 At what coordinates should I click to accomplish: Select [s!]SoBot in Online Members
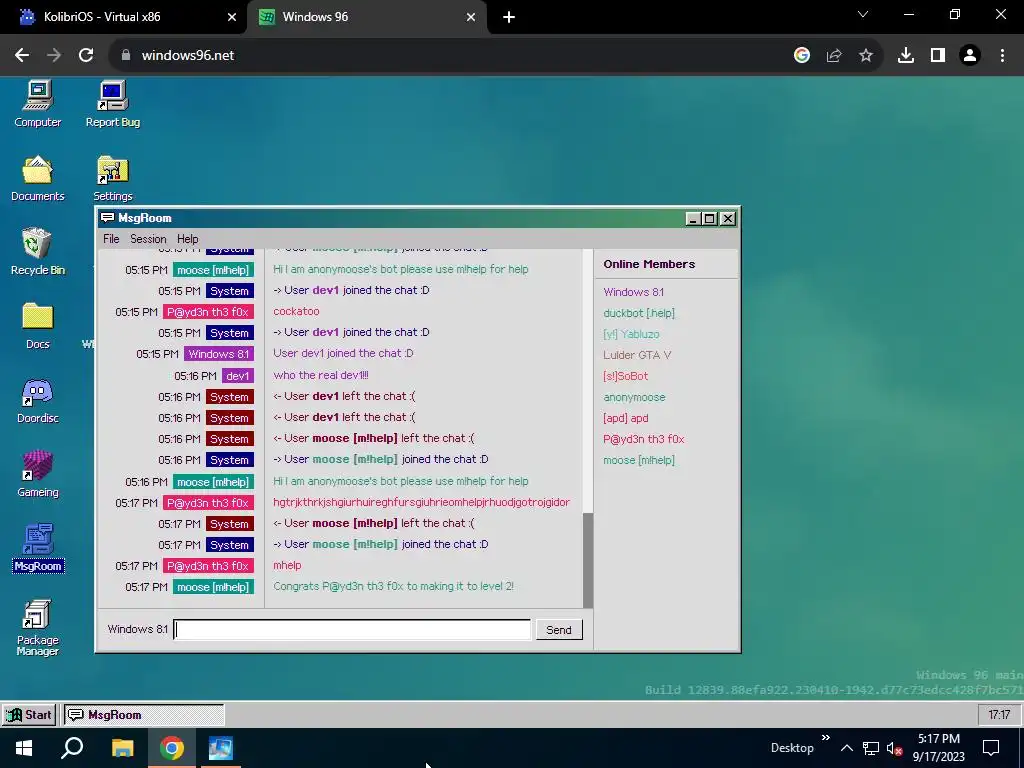[626, 376]
